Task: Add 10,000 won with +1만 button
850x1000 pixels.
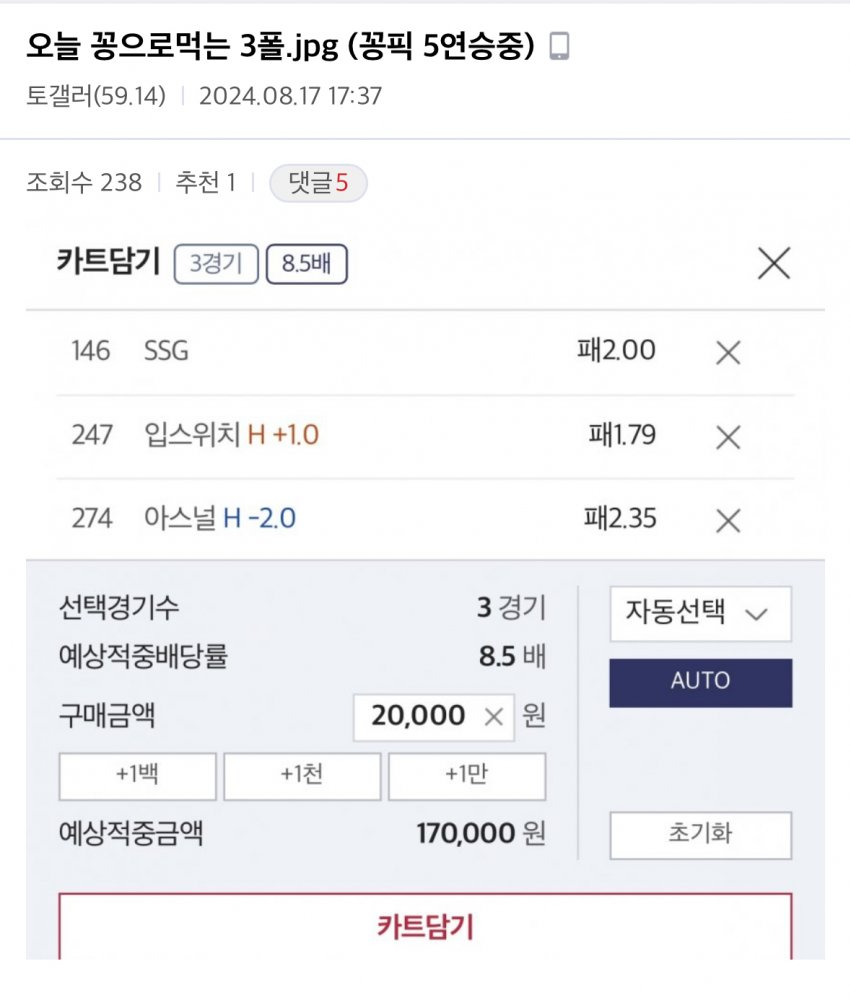Action: point(466,777)
